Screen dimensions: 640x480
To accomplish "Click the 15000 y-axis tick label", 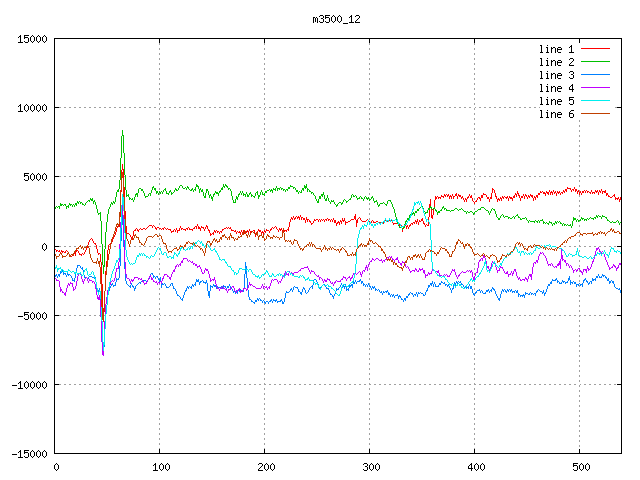I will [31, 39].
